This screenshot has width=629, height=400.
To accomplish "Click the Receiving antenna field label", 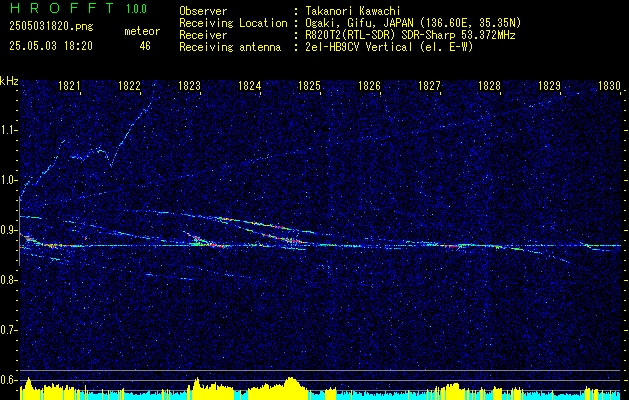I will [x=230, y=47].
